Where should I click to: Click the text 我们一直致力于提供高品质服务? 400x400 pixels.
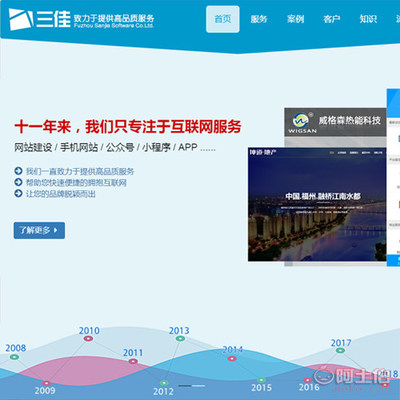pyautogui.click(x=80, y=171)
